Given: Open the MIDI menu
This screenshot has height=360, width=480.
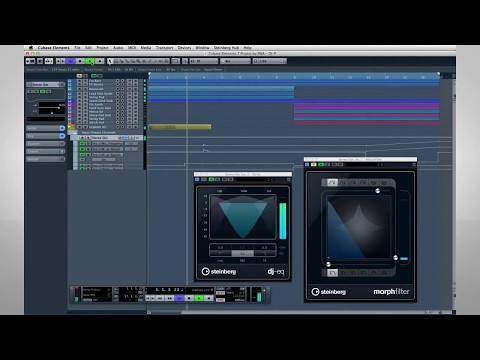Looking at the screenshot, I should (132, 48).
